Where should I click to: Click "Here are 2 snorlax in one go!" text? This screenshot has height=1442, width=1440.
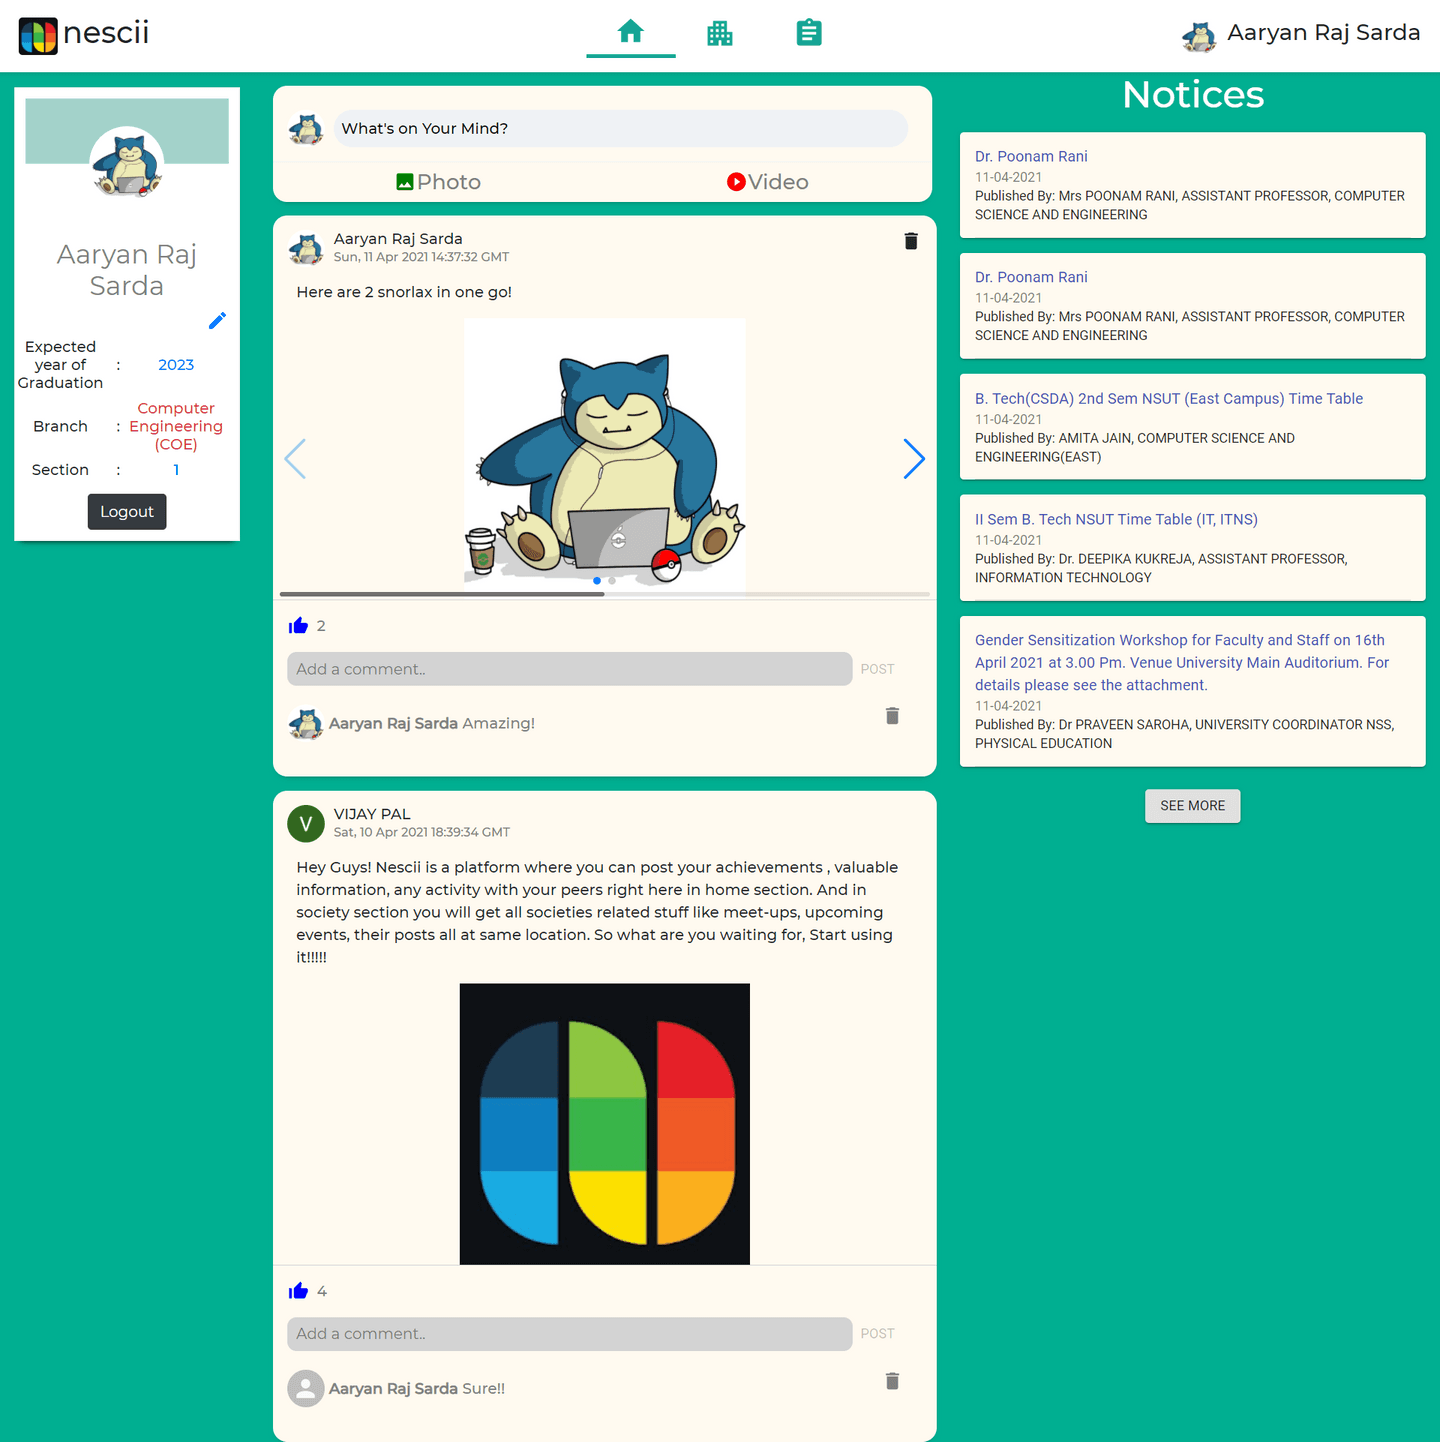pyautogui.click(x=404, y=292)
